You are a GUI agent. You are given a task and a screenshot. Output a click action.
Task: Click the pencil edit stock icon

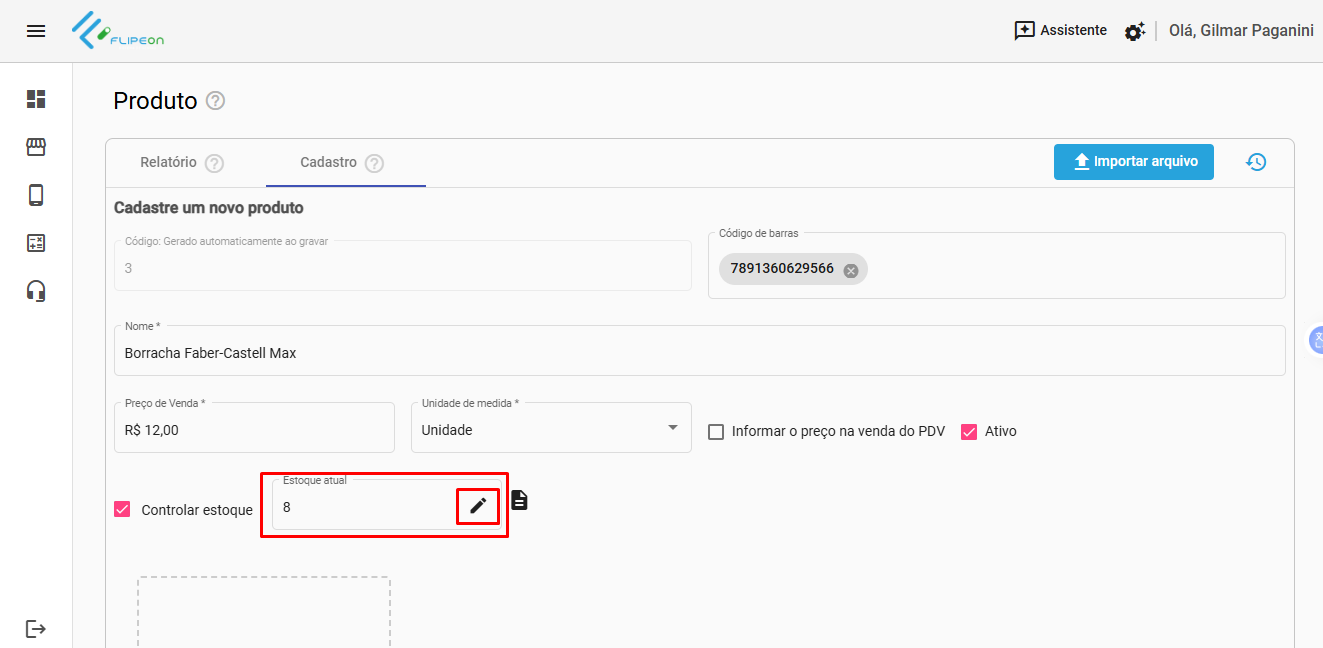coord(478,506)
